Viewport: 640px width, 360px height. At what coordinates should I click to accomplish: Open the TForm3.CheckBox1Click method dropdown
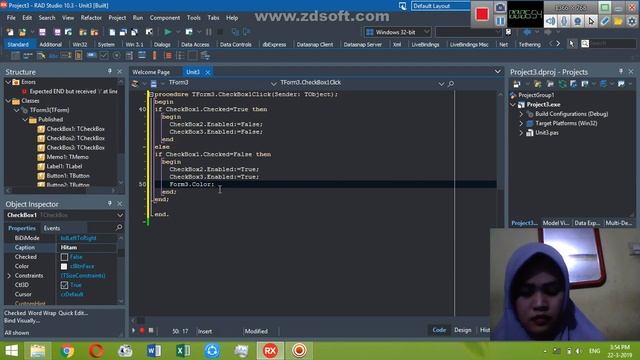pyautogui.click(x=441, y=83)
